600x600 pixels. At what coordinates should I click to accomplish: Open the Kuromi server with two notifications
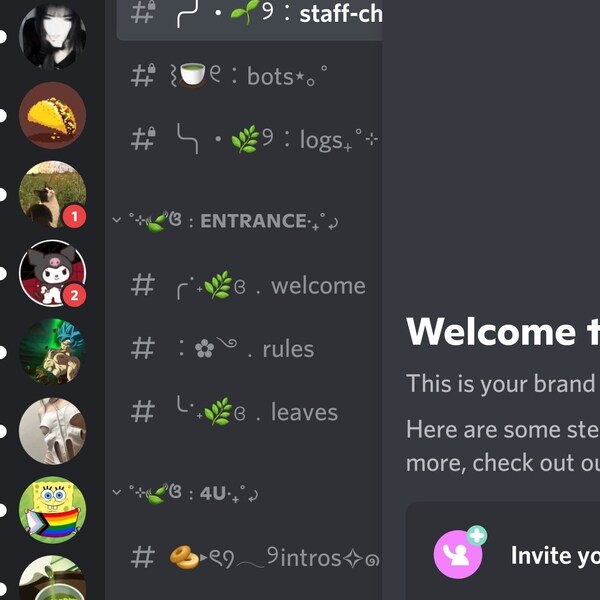click(52, 273)
